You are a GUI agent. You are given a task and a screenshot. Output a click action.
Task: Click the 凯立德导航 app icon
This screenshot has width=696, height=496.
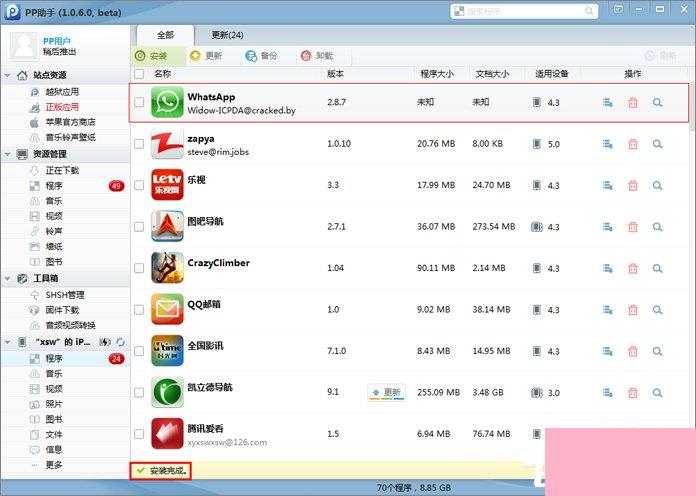(167, 392)
